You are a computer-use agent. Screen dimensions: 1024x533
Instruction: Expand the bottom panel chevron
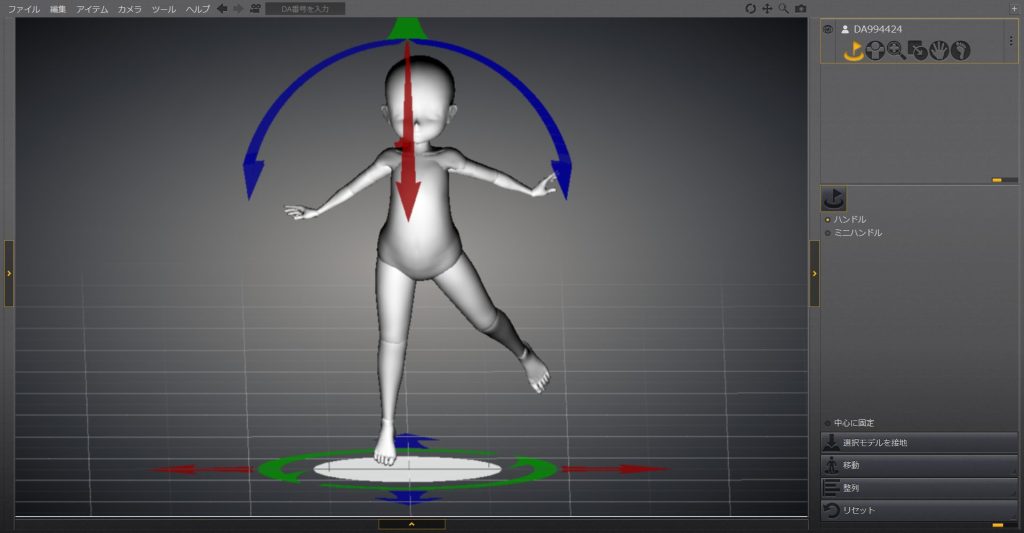411,524
